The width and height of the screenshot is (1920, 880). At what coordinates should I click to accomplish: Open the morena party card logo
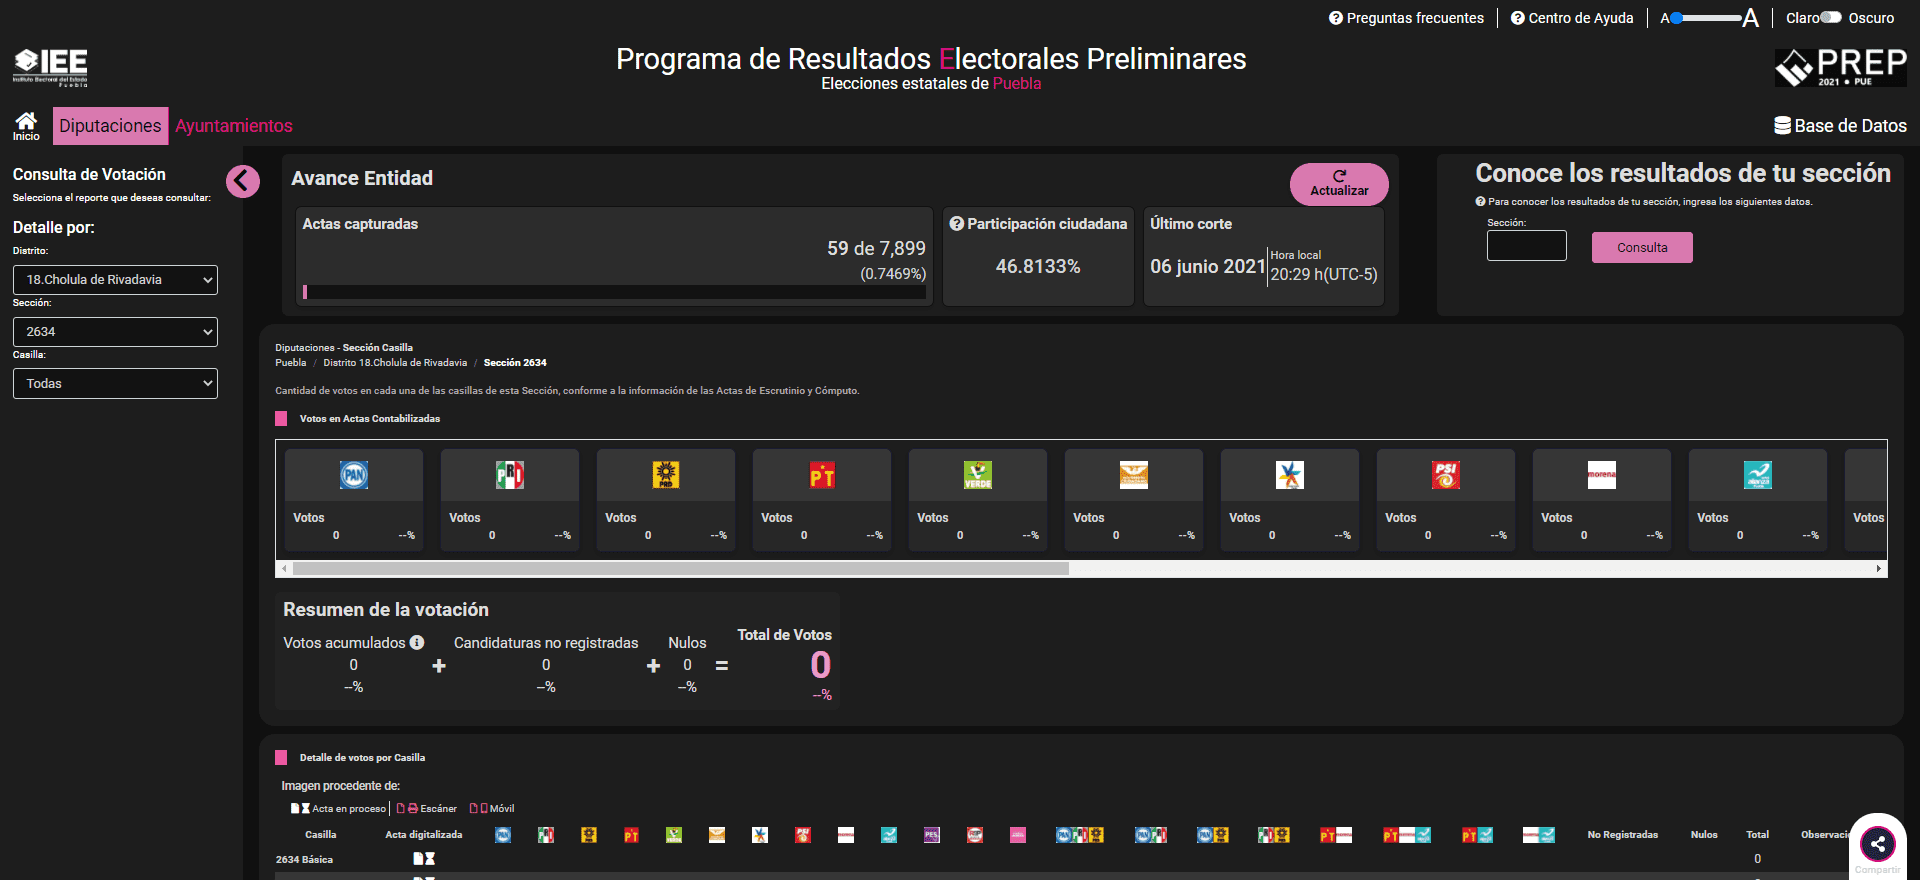[x=1602, y=475]
